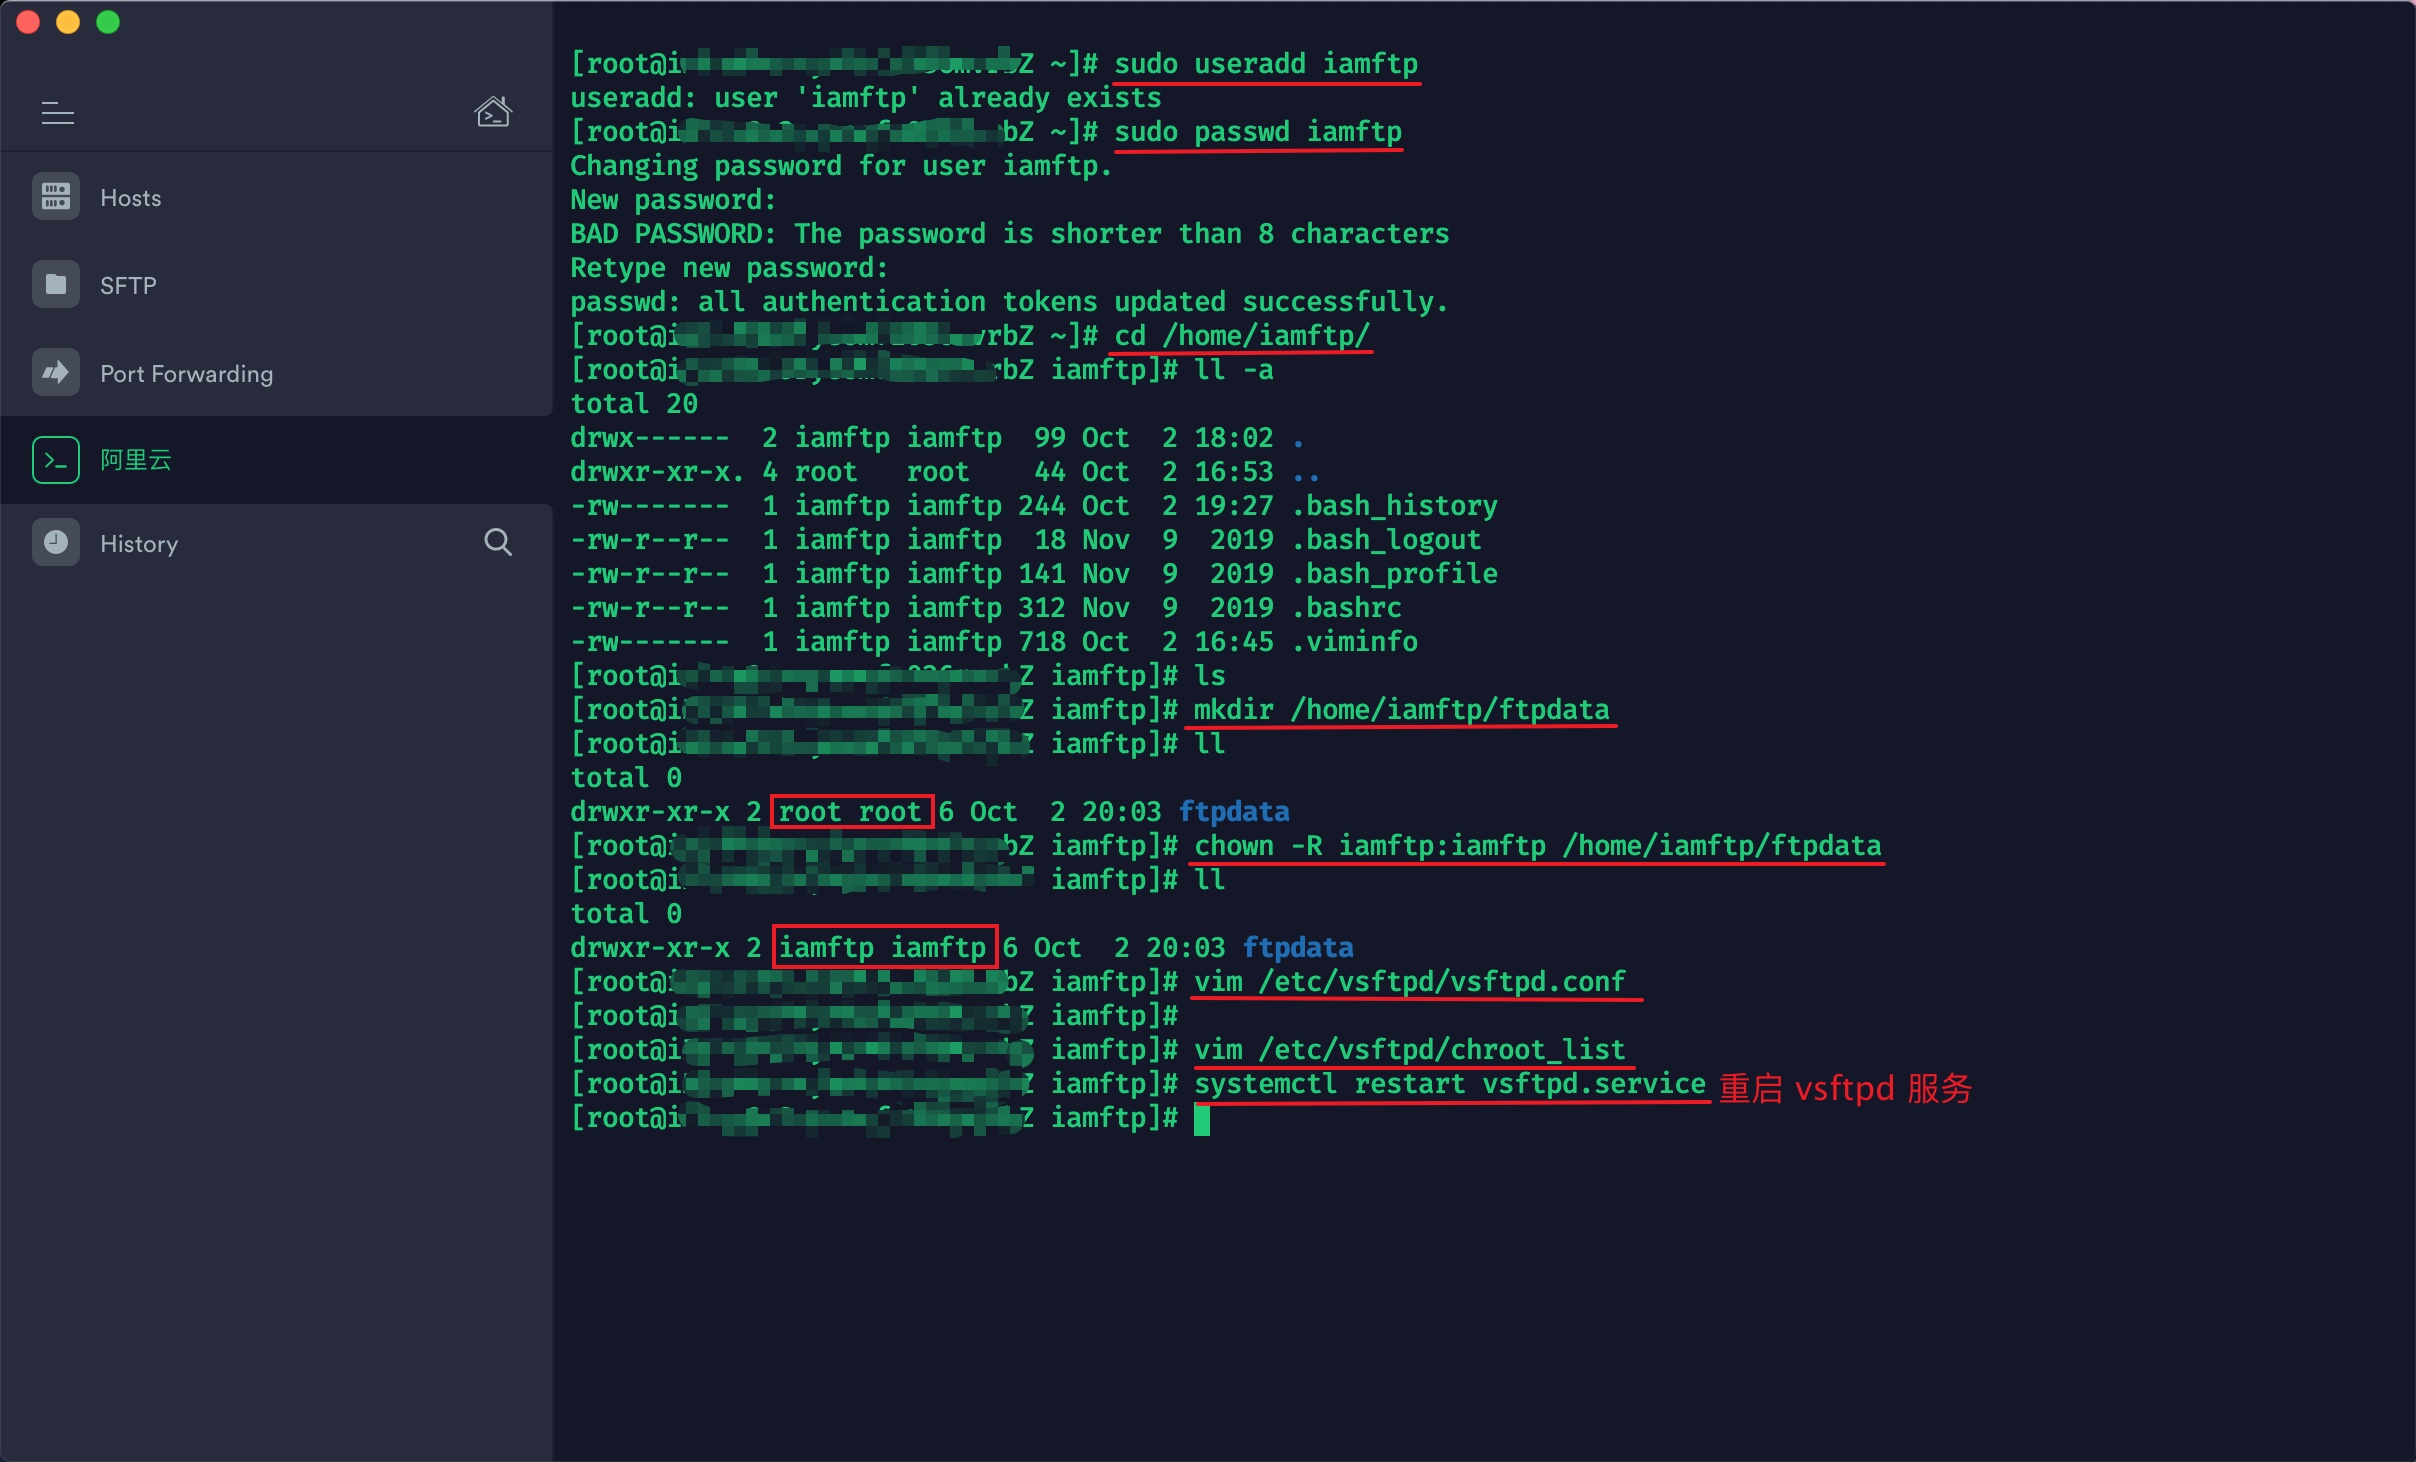Click the .bash_history filename in listing

pyautogui.click(x=1395, y=506)
